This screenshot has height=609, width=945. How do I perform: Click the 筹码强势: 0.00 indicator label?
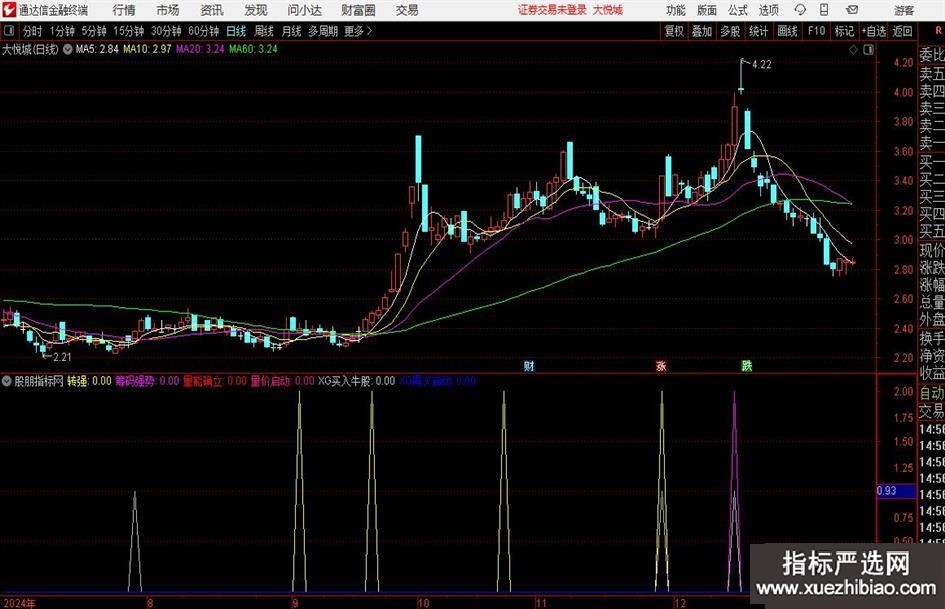pyautogui.click(x=148, y=381)
